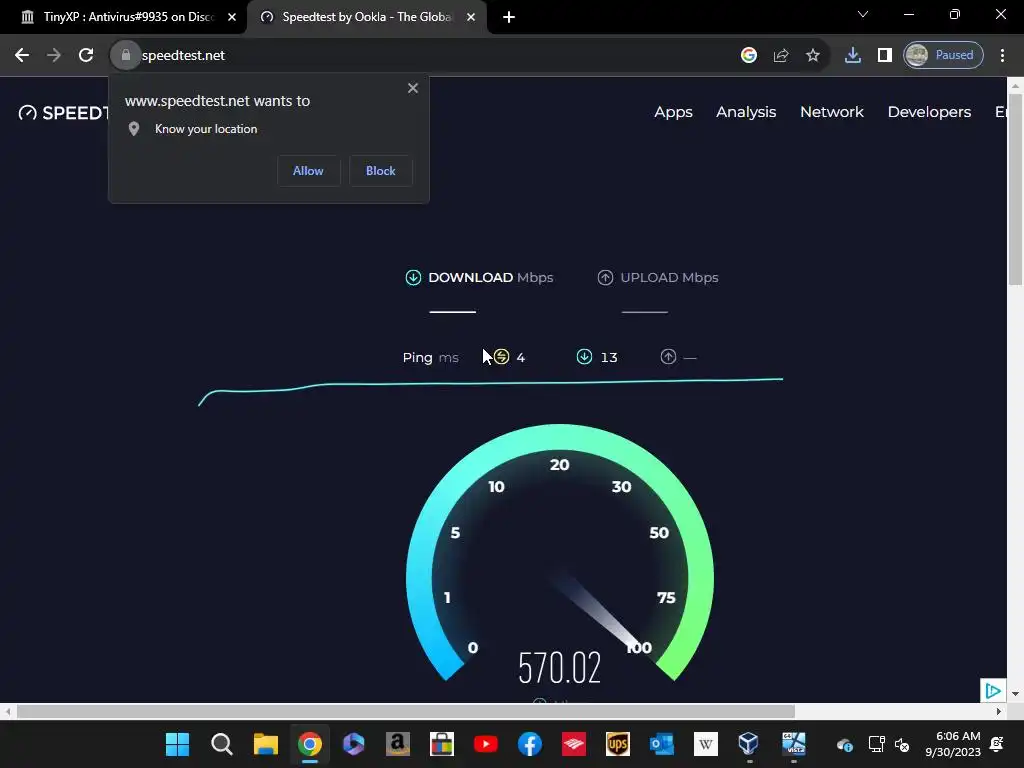Click the idle ping latency icon

point(502,357)
